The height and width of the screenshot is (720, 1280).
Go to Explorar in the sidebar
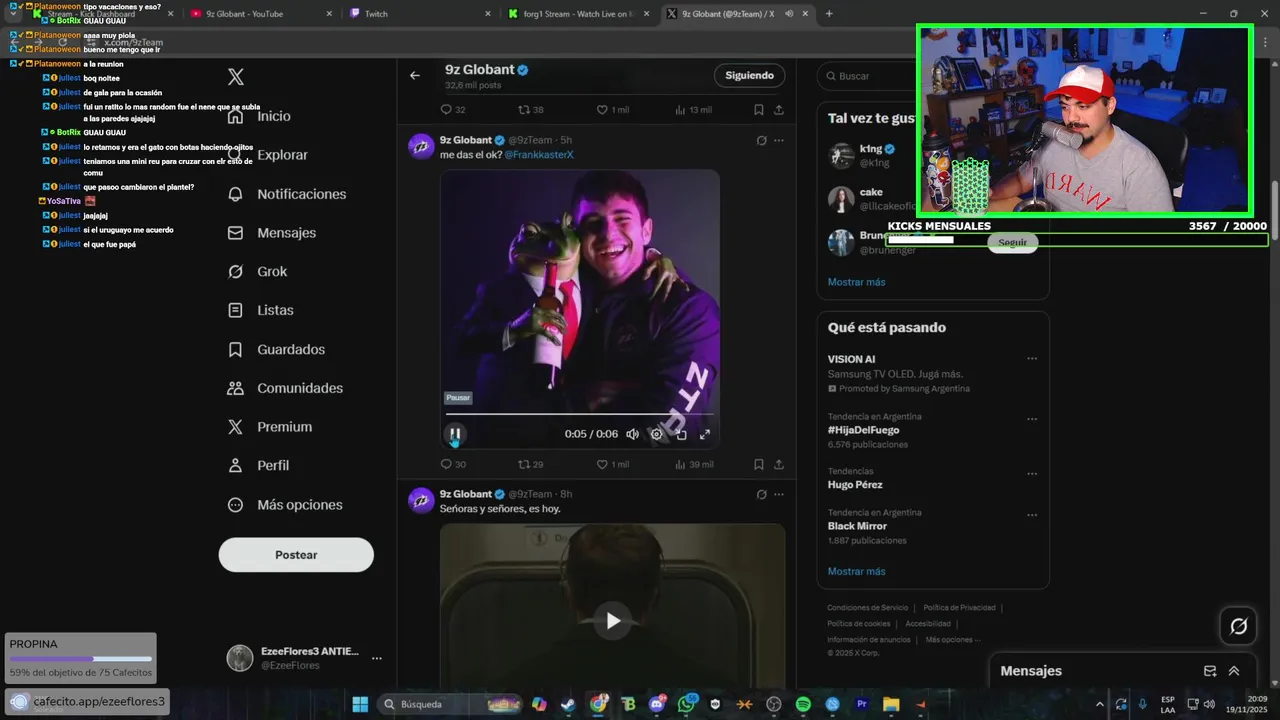(268, 155)
